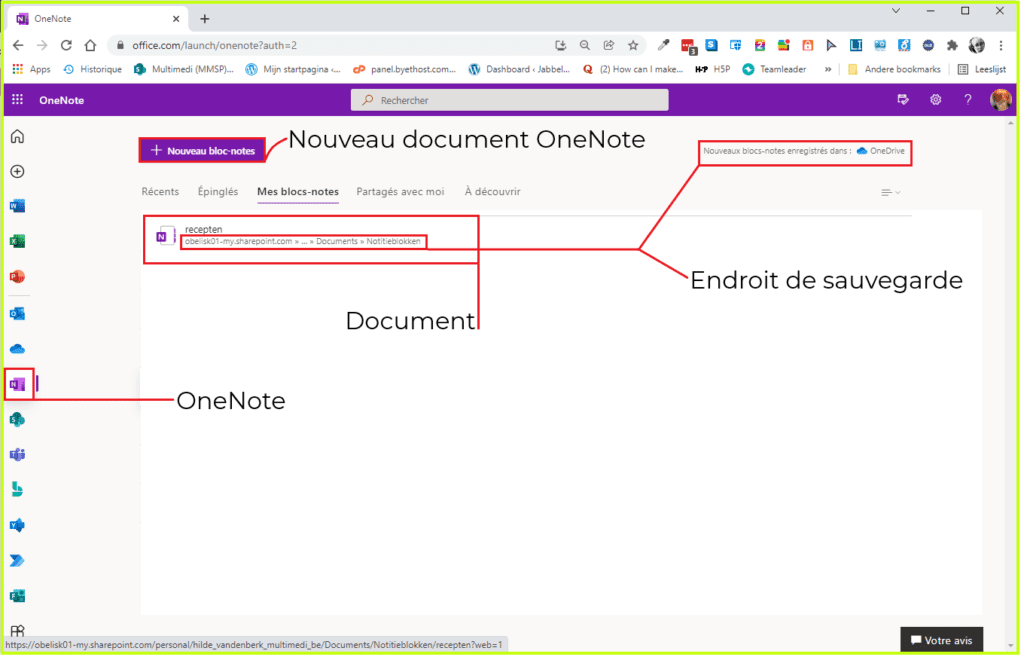Viewport: 1024px width, 660px height.
Task: Open the account profile picture
Action: coord(1000,100)
